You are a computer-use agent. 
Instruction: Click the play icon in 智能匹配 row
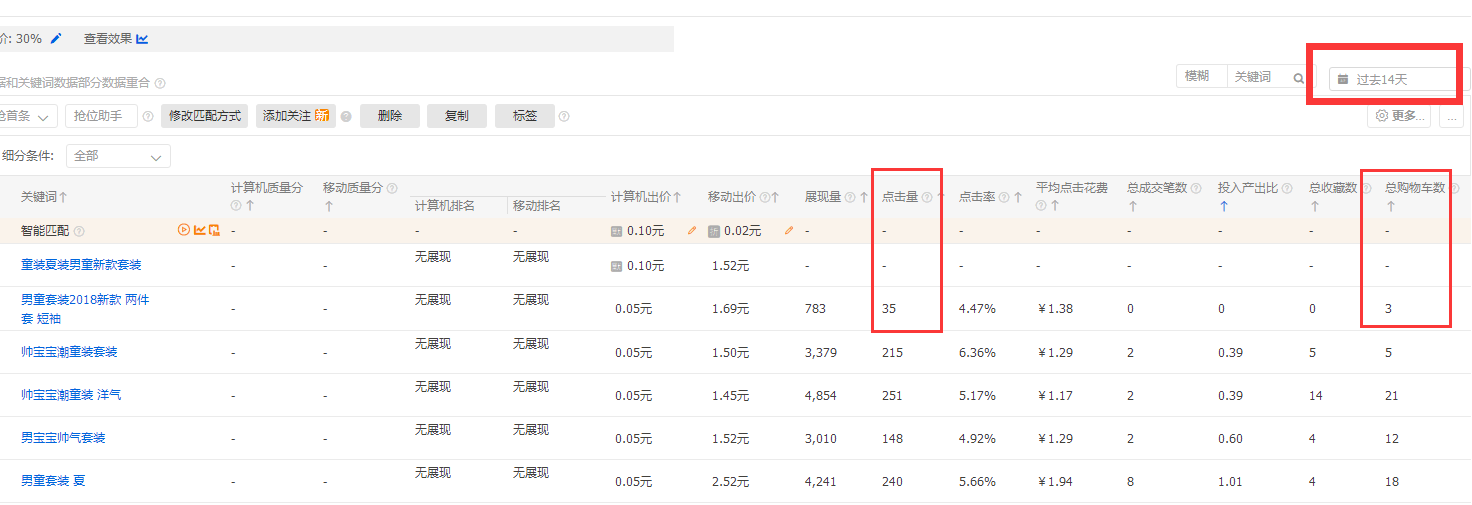[184, 230]
